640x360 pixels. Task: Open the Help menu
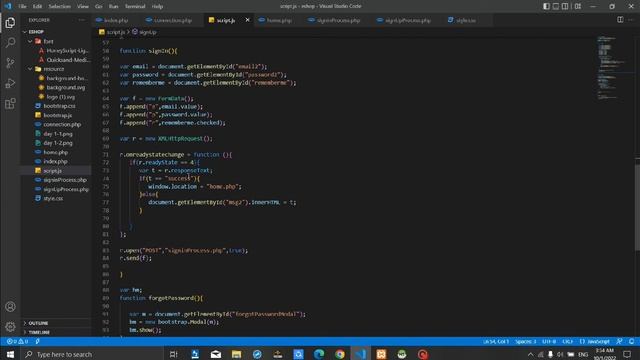point(158,6)
